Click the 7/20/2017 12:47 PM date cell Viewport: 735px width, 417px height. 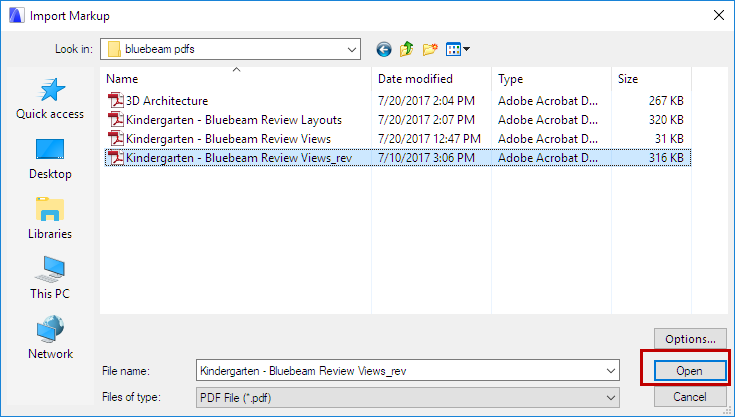click(x=429, y=139)
